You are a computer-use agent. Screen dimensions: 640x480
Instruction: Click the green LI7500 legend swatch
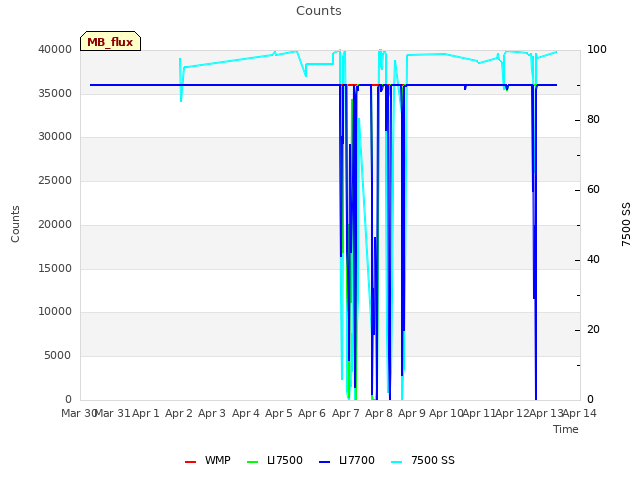(253, 462)
